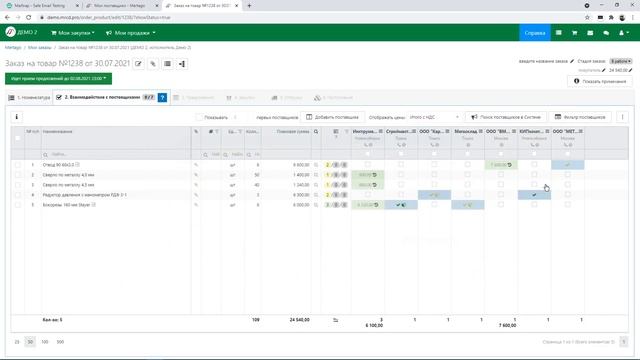Open the green offers deadline status dropdown

[58, 78]
